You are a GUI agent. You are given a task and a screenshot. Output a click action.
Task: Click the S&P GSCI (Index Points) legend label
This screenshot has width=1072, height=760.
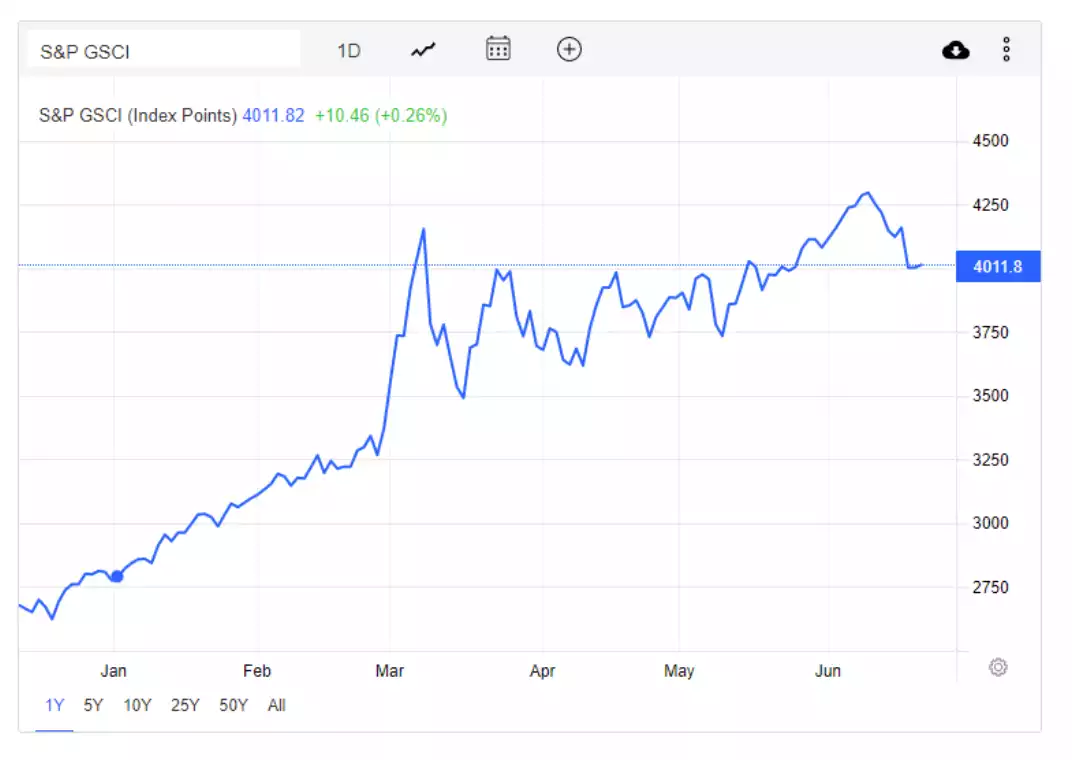coord(137,116)
